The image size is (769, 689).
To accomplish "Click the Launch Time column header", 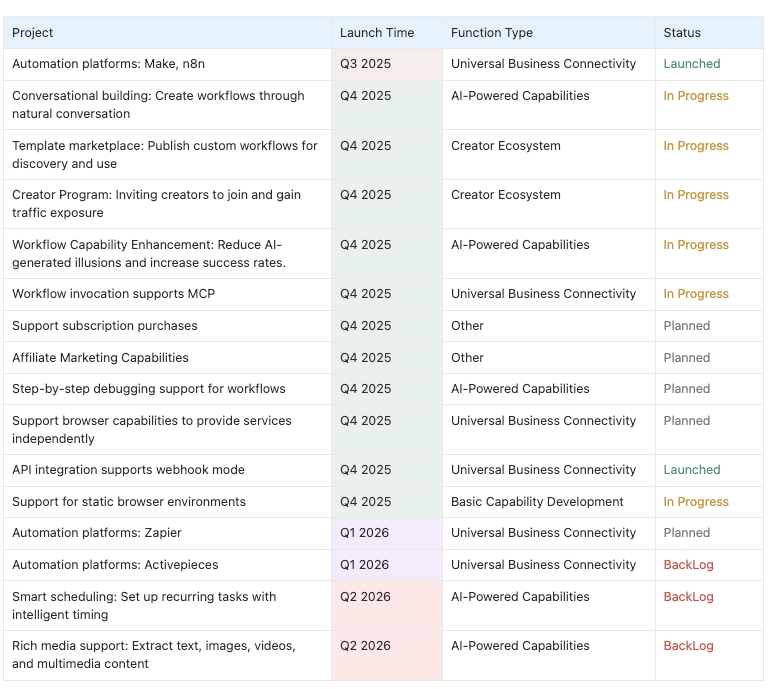I will pyautogui.click(x=376, y=33).
